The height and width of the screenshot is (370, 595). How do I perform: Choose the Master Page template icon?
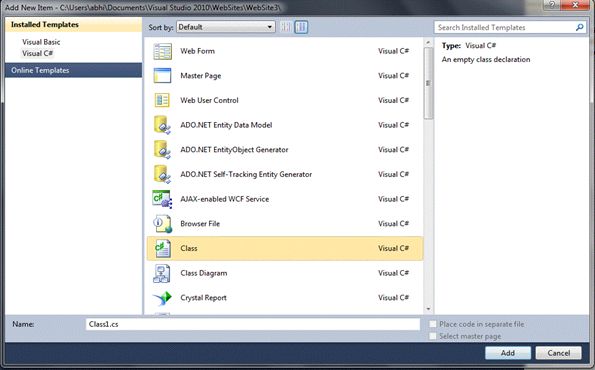pyautogui.click(x=162, y=76)
